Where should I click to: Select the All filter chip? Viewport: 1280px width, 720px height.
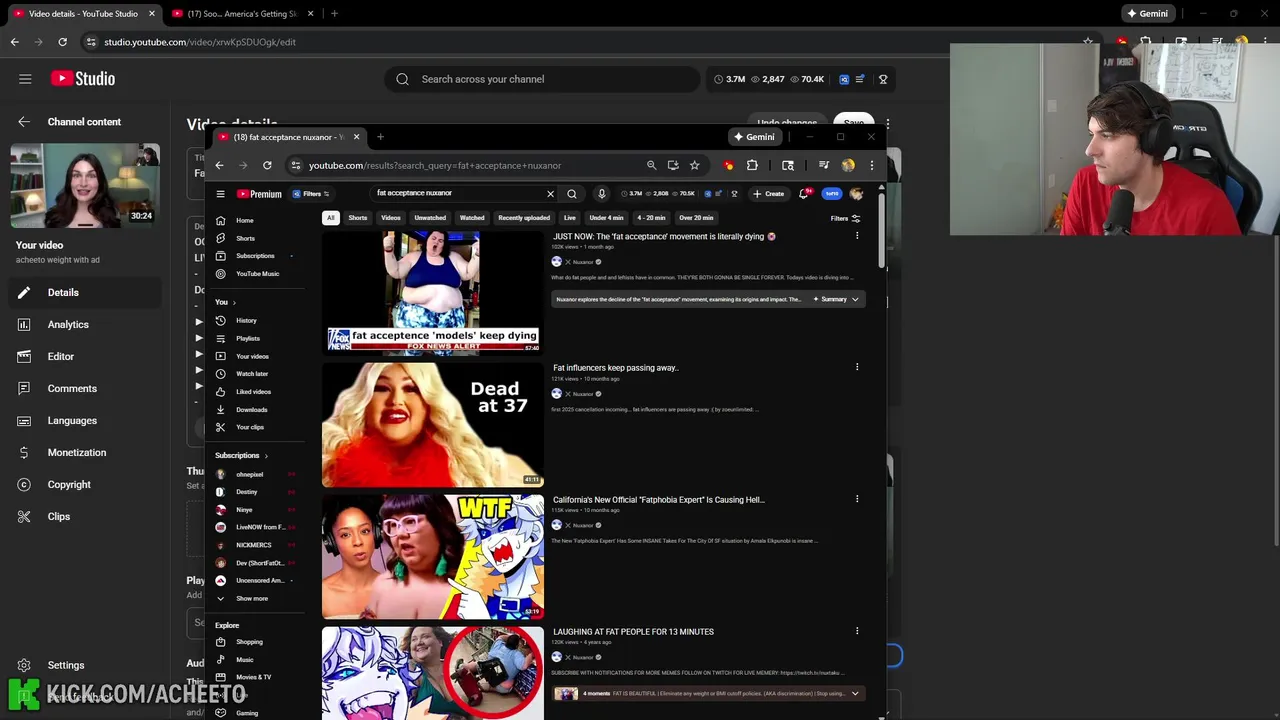(330, 218)
